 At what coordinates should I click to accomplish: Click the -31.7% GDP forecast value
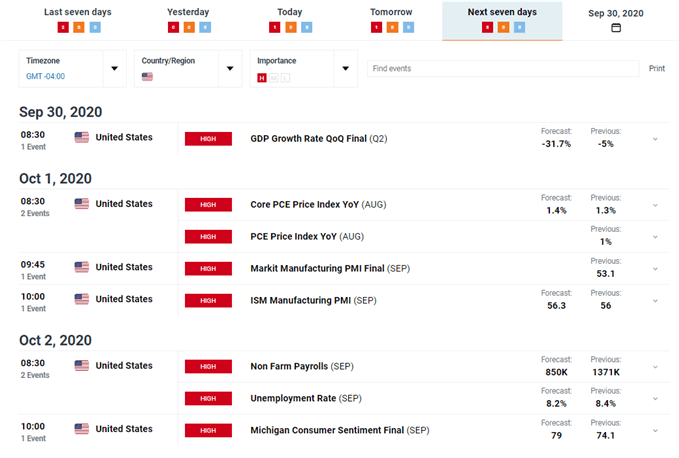[556, 144]
